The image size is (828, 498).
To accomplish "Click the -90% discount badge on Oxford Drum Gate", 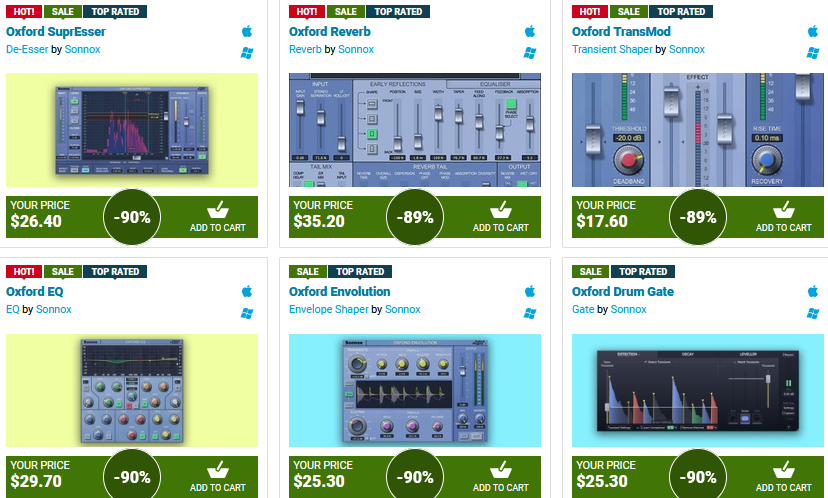I will coord(698,475).
